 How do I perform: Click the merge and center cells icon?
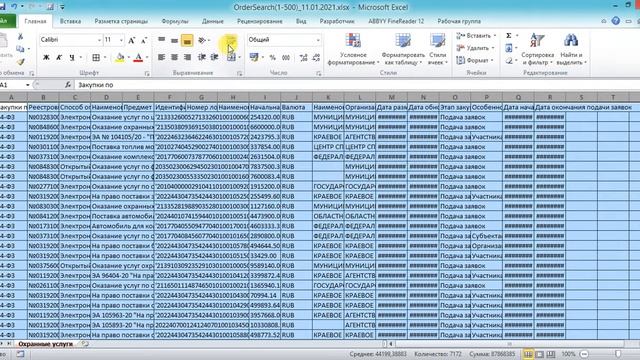coord(231,58)
